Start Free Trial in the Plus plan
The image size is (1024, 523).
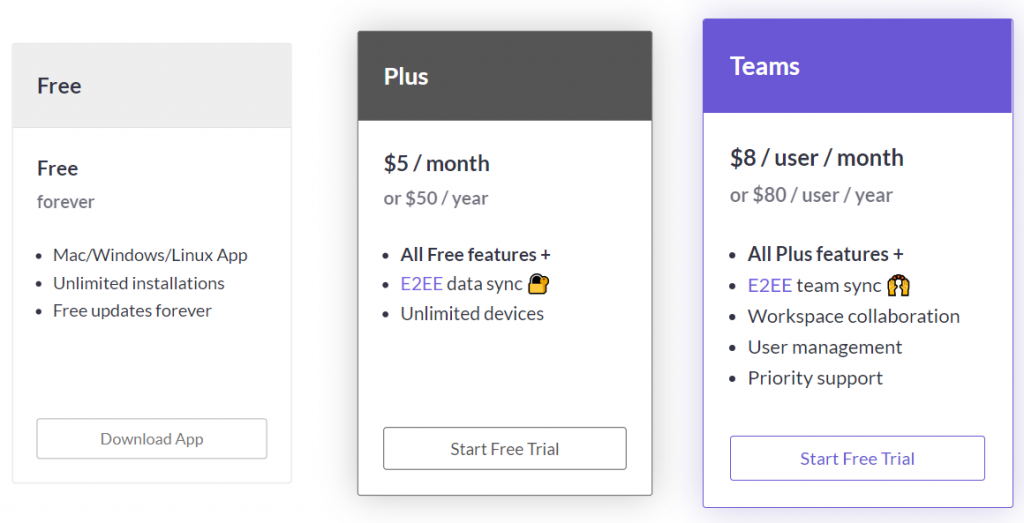(505, 449)
